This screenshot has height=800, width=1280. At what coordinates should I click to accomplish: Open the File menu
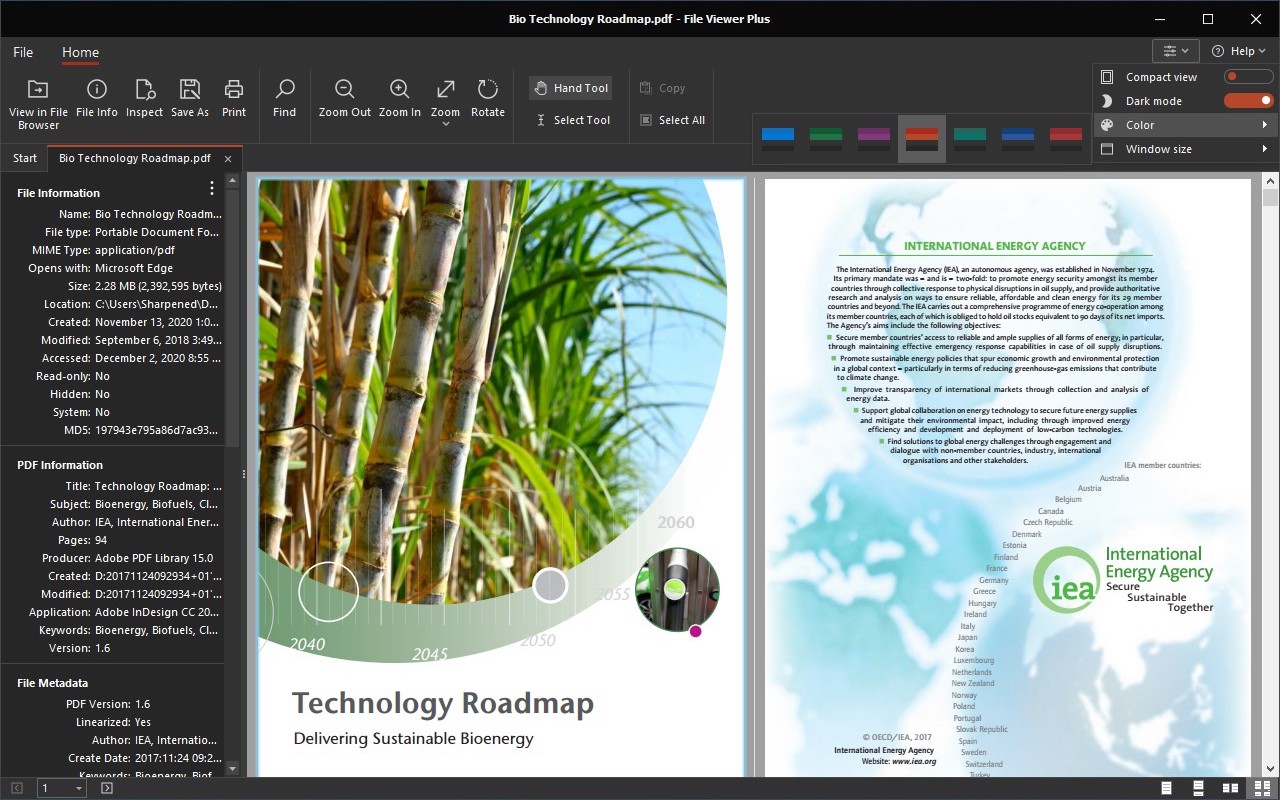[x=23, y=52]
